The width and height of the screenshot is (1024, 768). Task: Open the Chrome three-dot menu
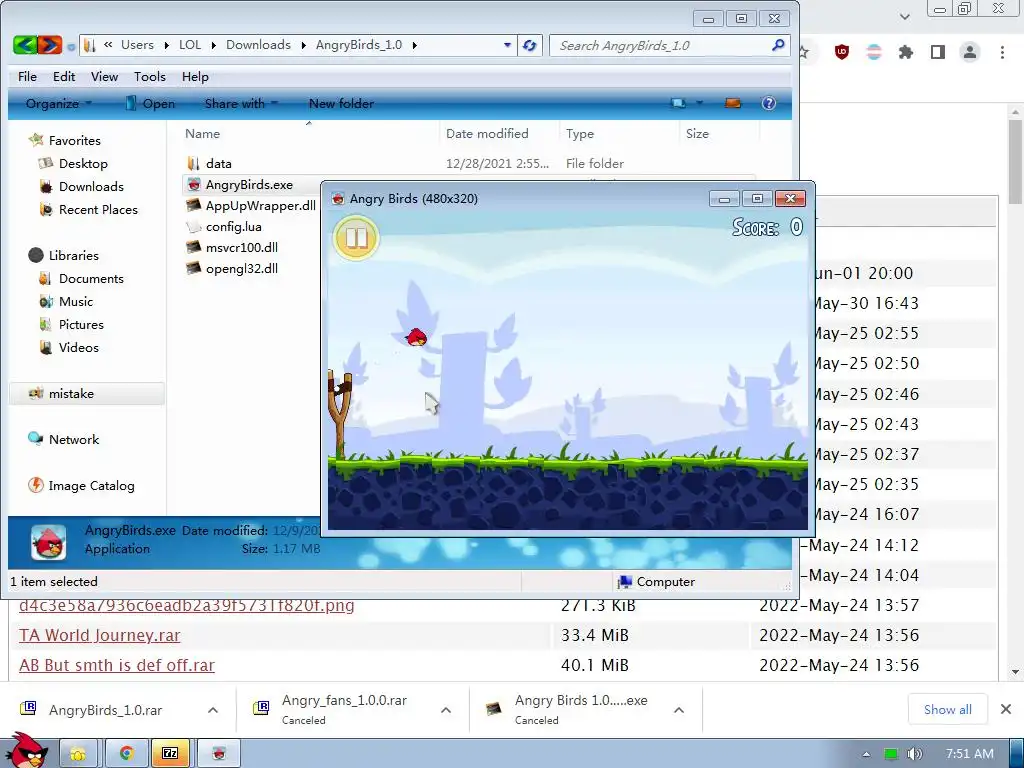(x=1002, y=52)
